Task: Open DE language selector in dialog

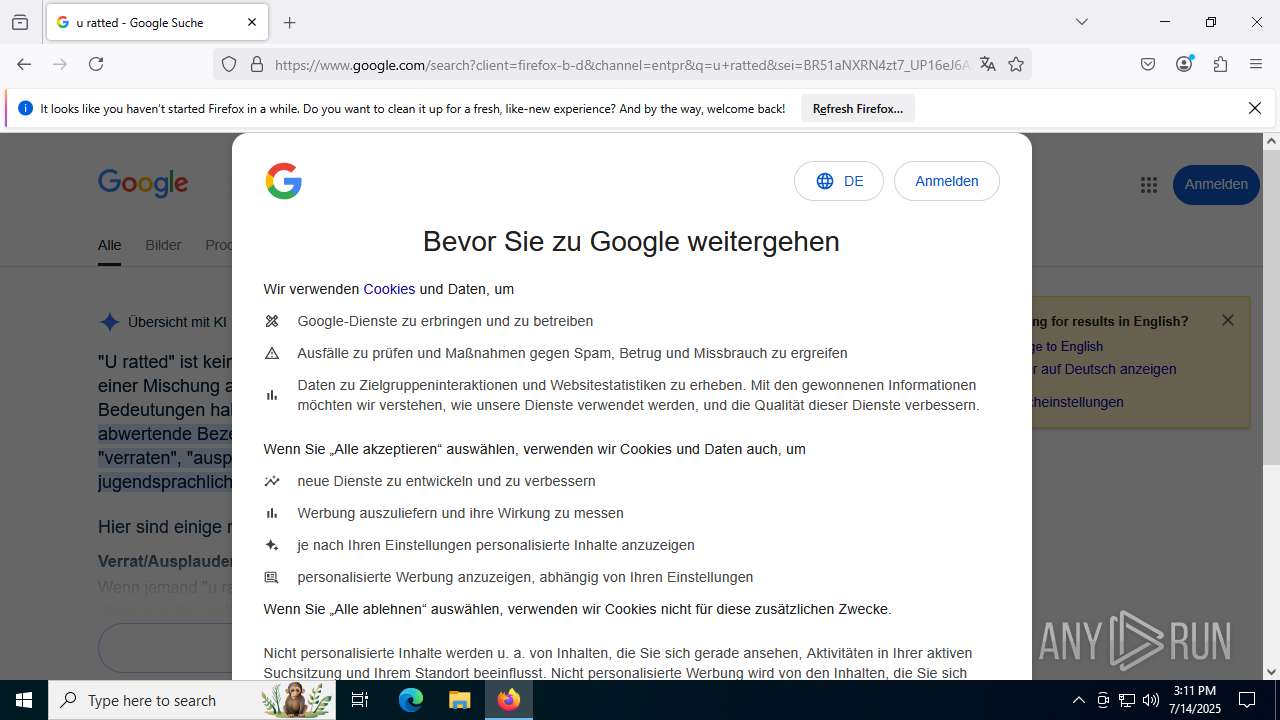Action: click(x=839, y=181)
